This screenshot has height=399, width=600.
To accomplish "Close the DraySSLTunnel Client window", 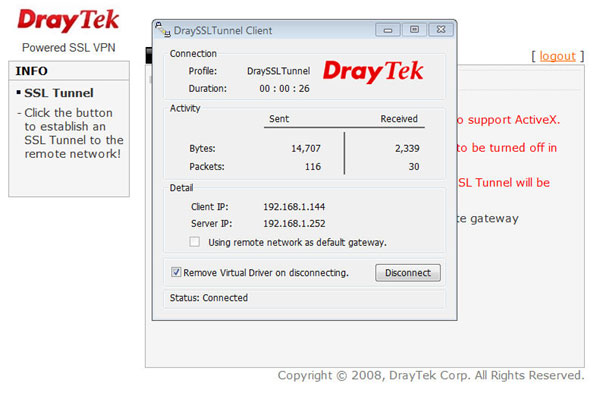I will tap(441, 29).
